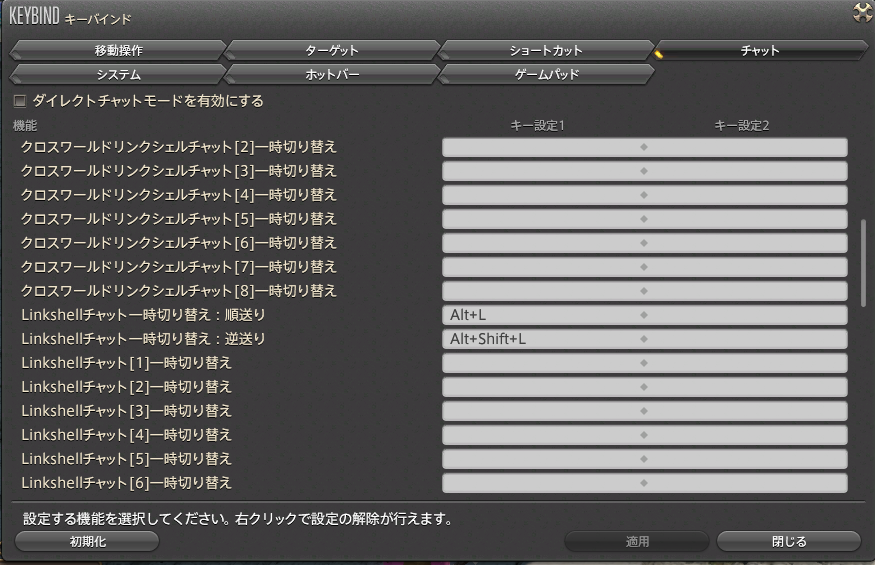
Task: Select key setting 2 for Linkshellチャット[2]
Action: pos(746,387)
